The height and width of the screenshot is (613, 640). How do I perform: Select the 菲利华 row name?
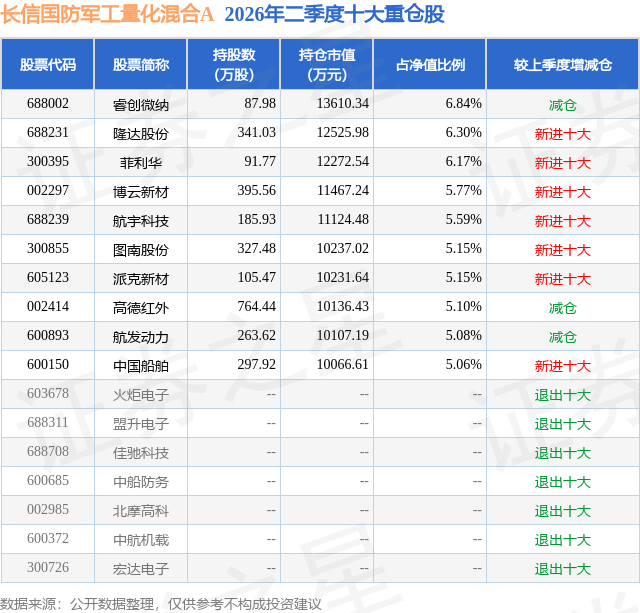(141, 162)
